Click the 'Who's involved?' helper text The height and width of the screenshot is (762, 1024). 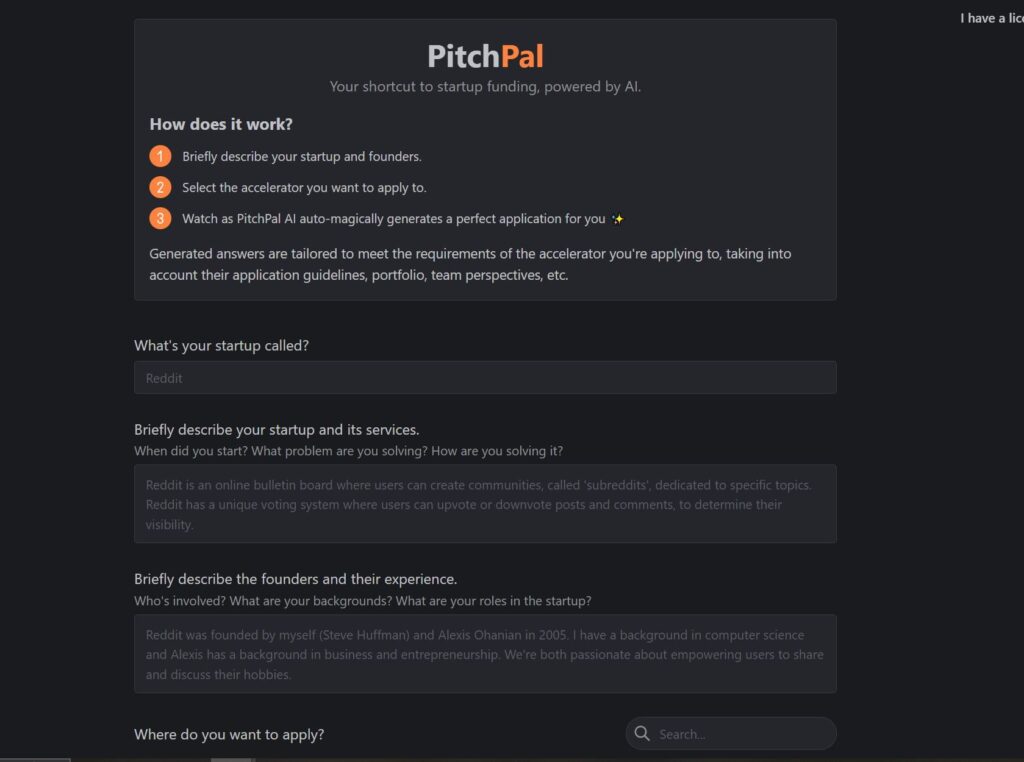click(362, 601)
